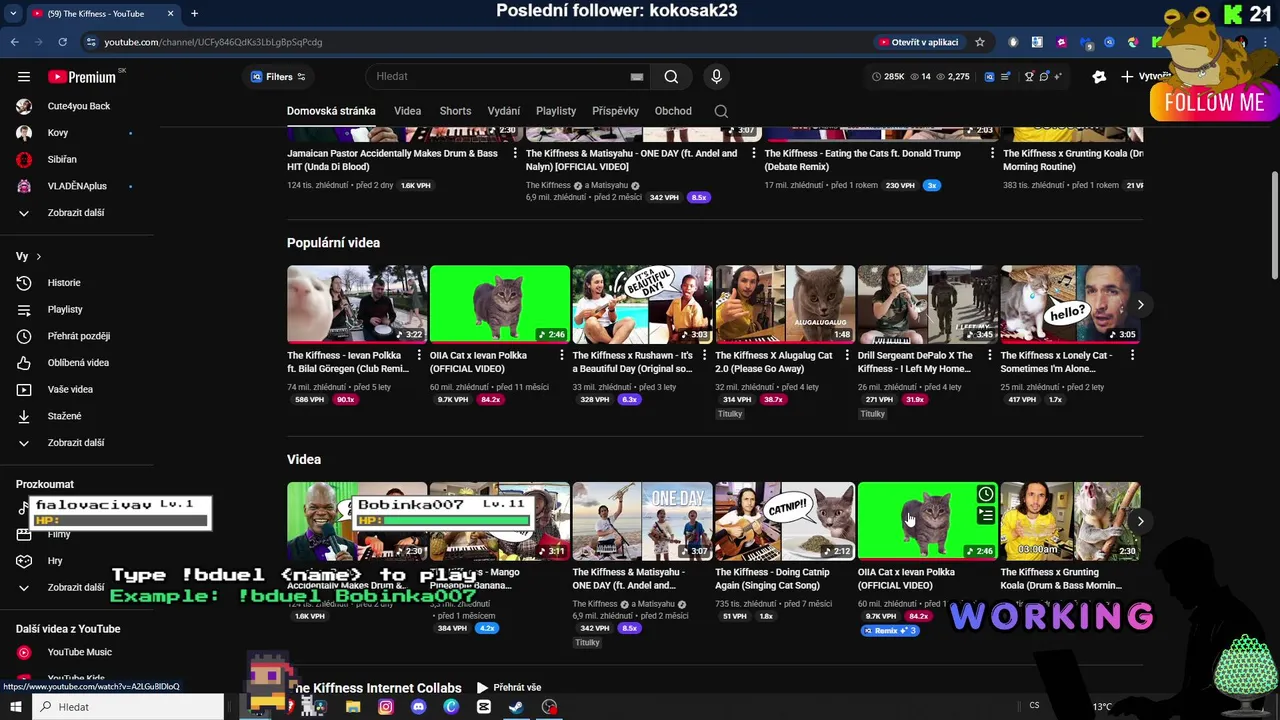The width and height of the screenshot is (1280, 720).
Task: Click the page vertical scrollbar
Action: point(1274,225)
